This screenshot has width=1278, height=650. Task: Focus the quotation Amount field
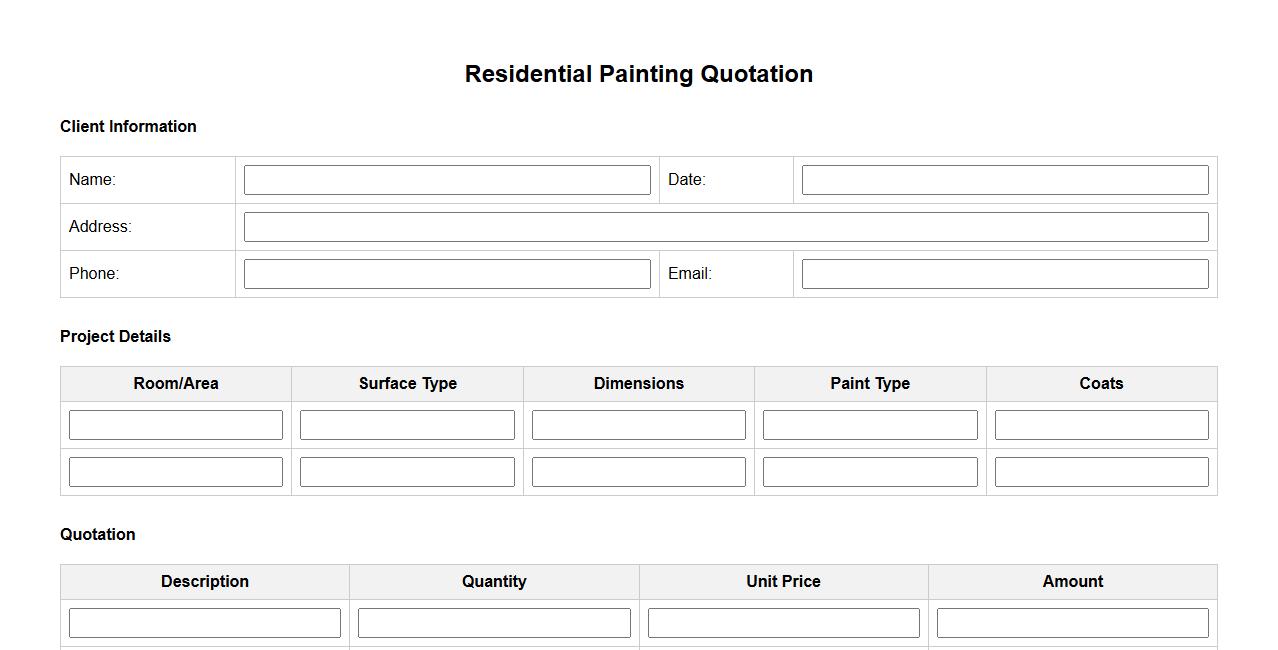(1072, 623)
